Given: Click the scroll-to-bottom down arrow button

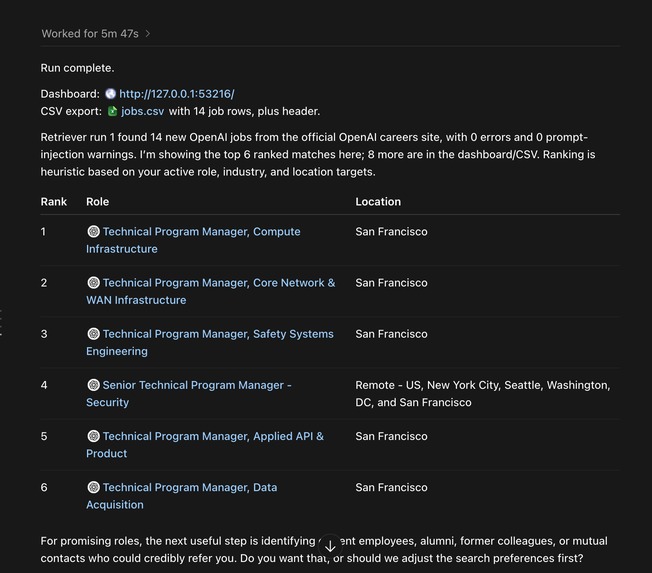Looking at the screenshot, I should (x=330, y=546).
